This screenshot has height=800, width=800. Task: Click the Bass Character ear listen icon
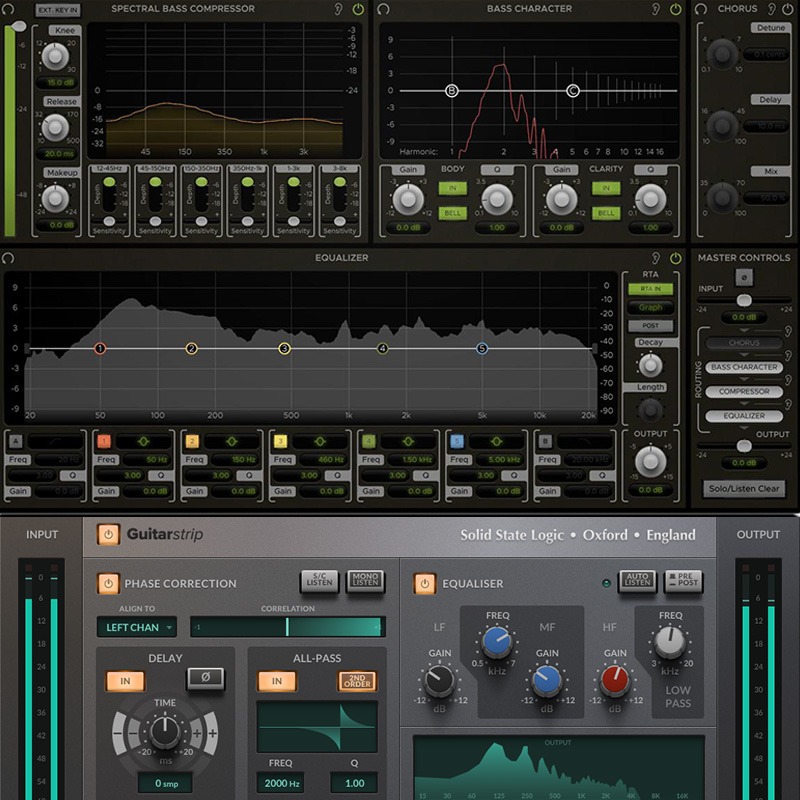point(656,9)
